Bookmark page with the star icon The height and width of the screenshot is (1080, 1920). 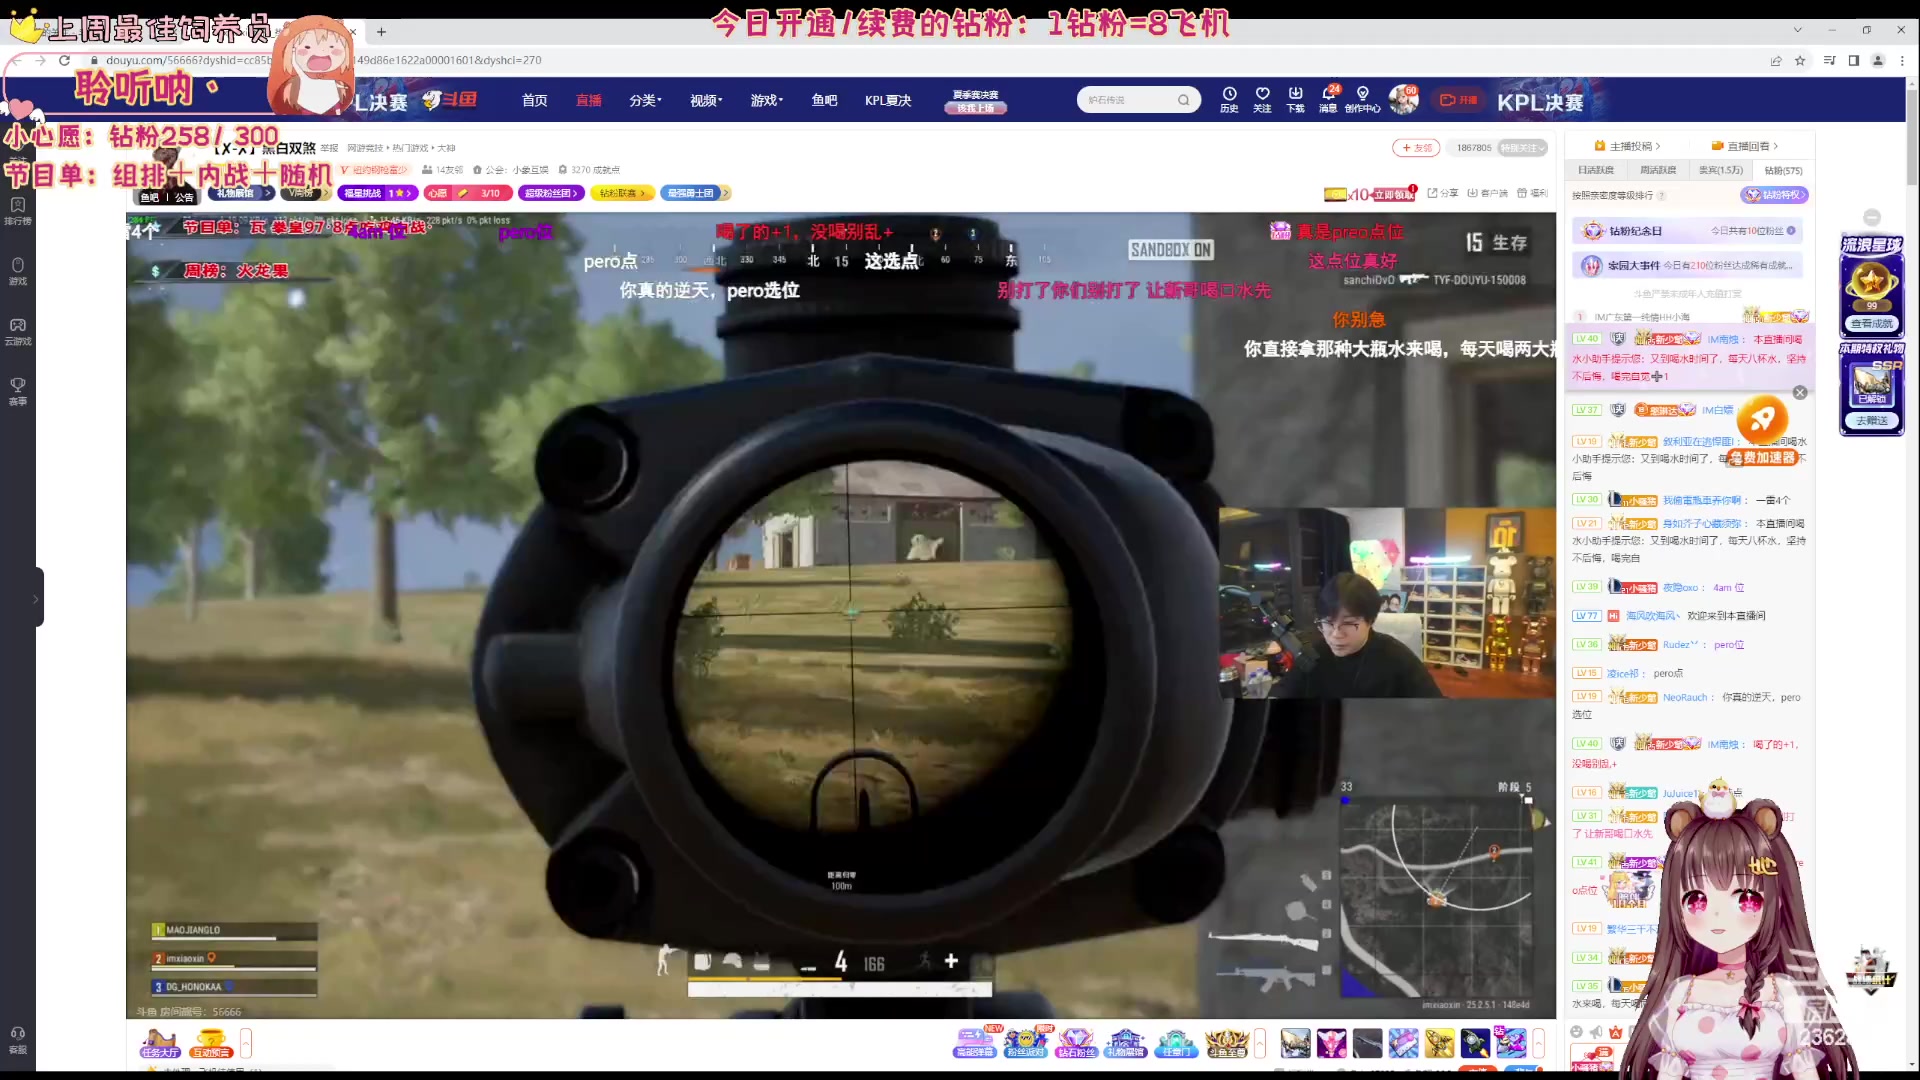1800,60
